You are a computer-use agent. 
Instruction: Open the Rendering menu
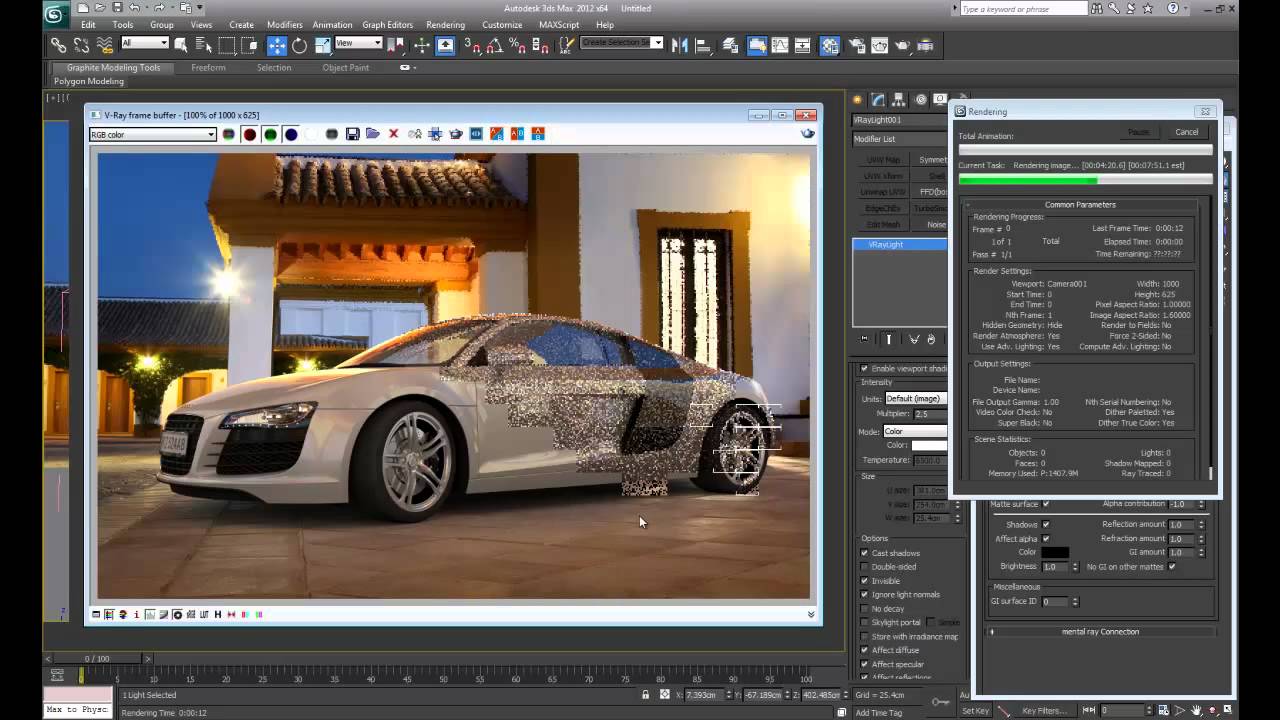(x=446, y=24)
